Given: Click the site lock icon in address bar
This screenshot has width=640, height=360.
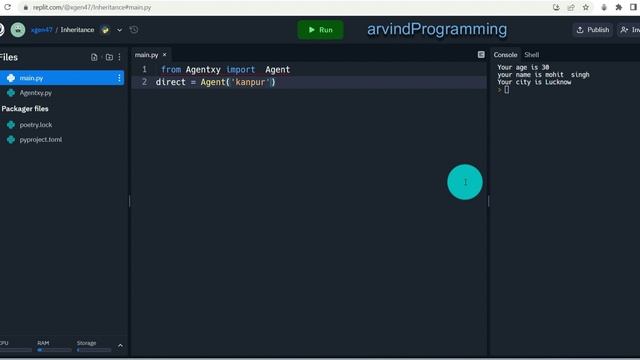Looking at the screenshot, I should (x=25, y=7).
